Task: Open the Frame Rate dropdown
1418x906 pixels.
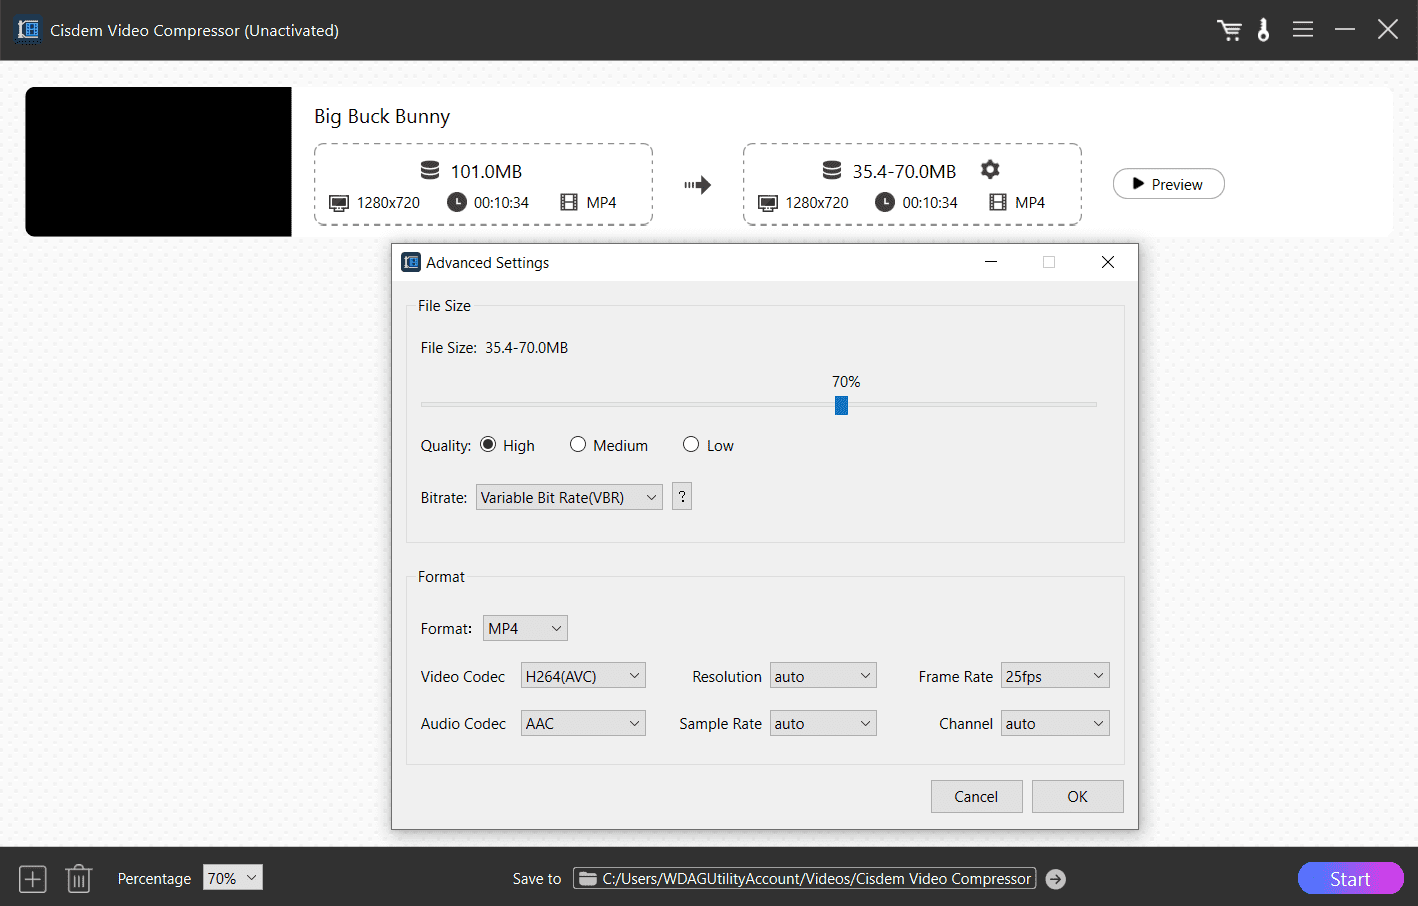Action: 1055,676
